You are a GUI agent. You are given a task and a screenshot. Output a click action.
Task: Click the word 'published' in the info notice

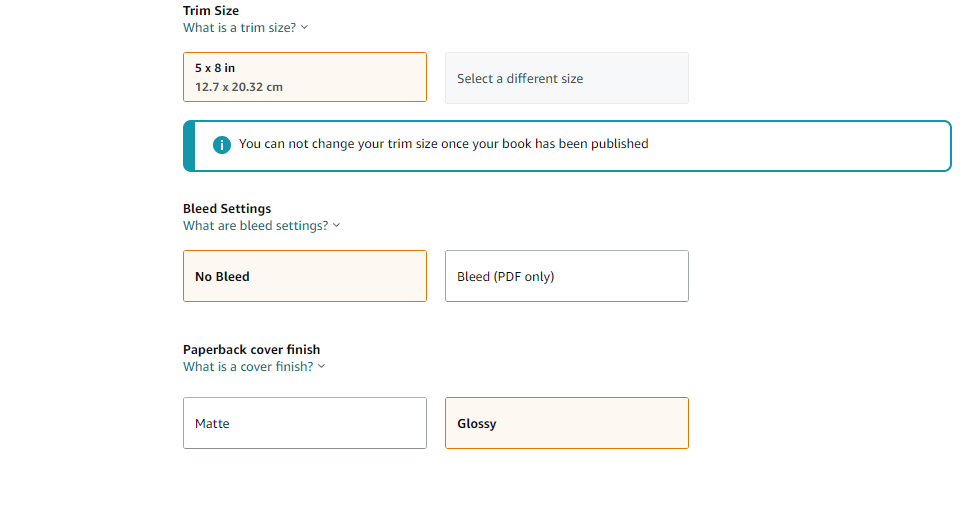(x=620, y=144)
